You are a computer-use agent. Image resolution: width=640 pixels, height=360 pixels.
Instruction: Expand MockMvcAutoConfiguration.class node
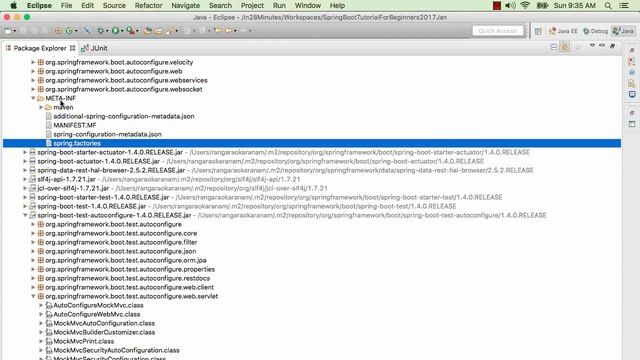41,323
